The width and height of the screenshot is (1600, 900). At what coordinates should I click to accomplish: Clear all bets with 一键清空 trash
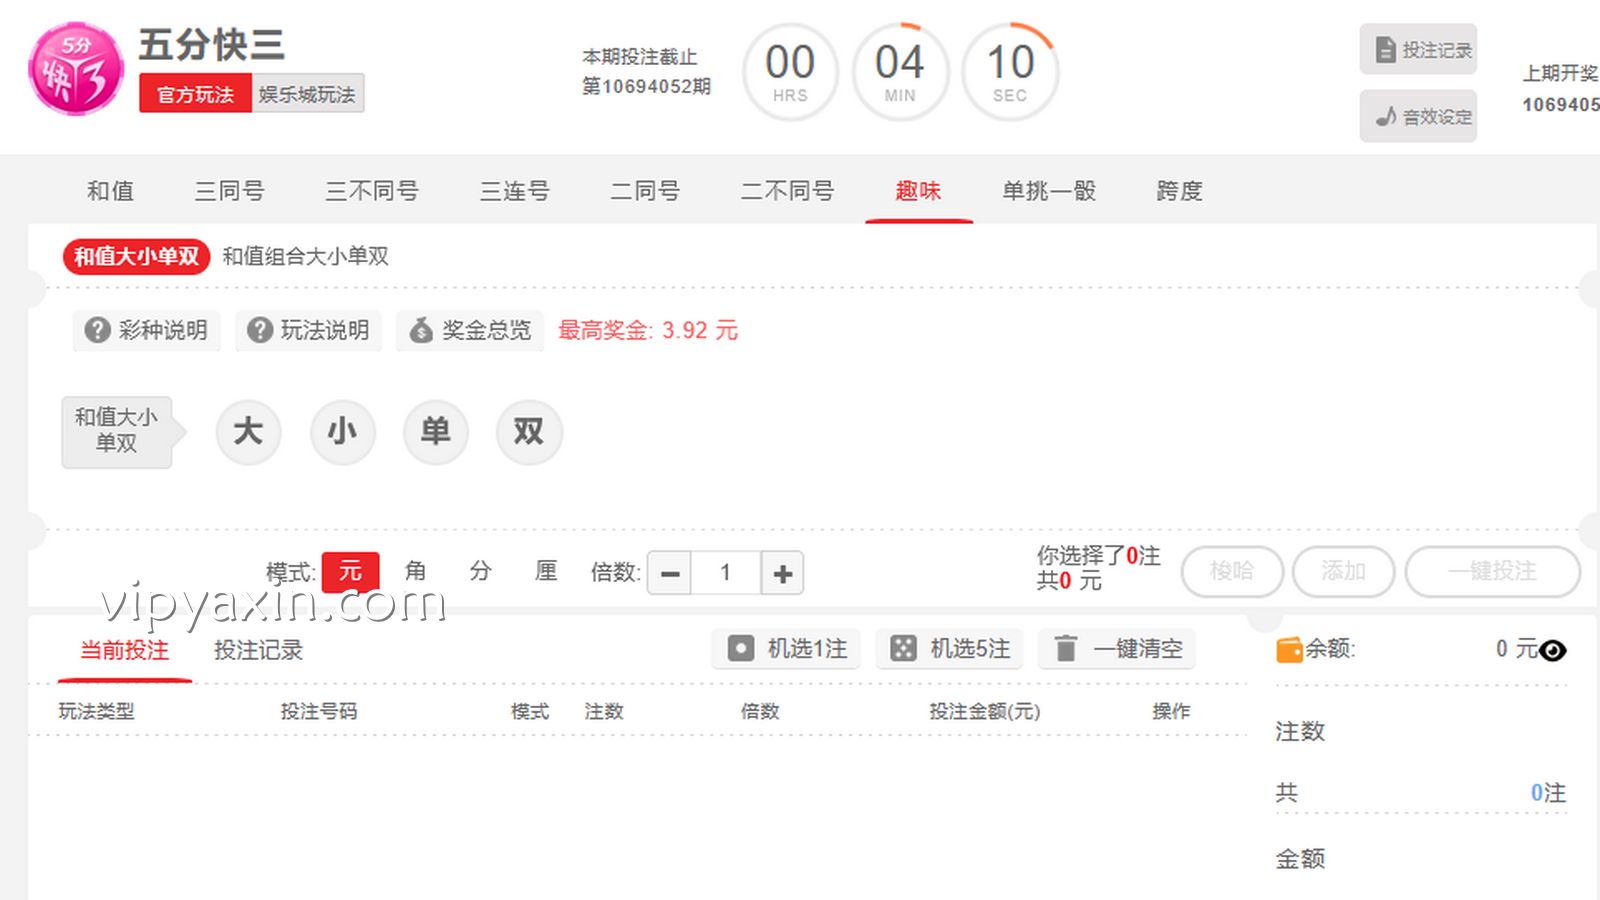[x=1117, y=649]
